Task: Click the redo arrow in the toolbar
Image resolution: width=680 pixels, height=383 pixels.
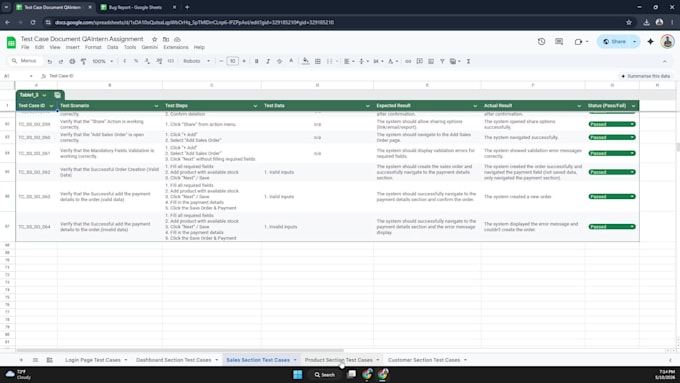Action: [61, 62]
